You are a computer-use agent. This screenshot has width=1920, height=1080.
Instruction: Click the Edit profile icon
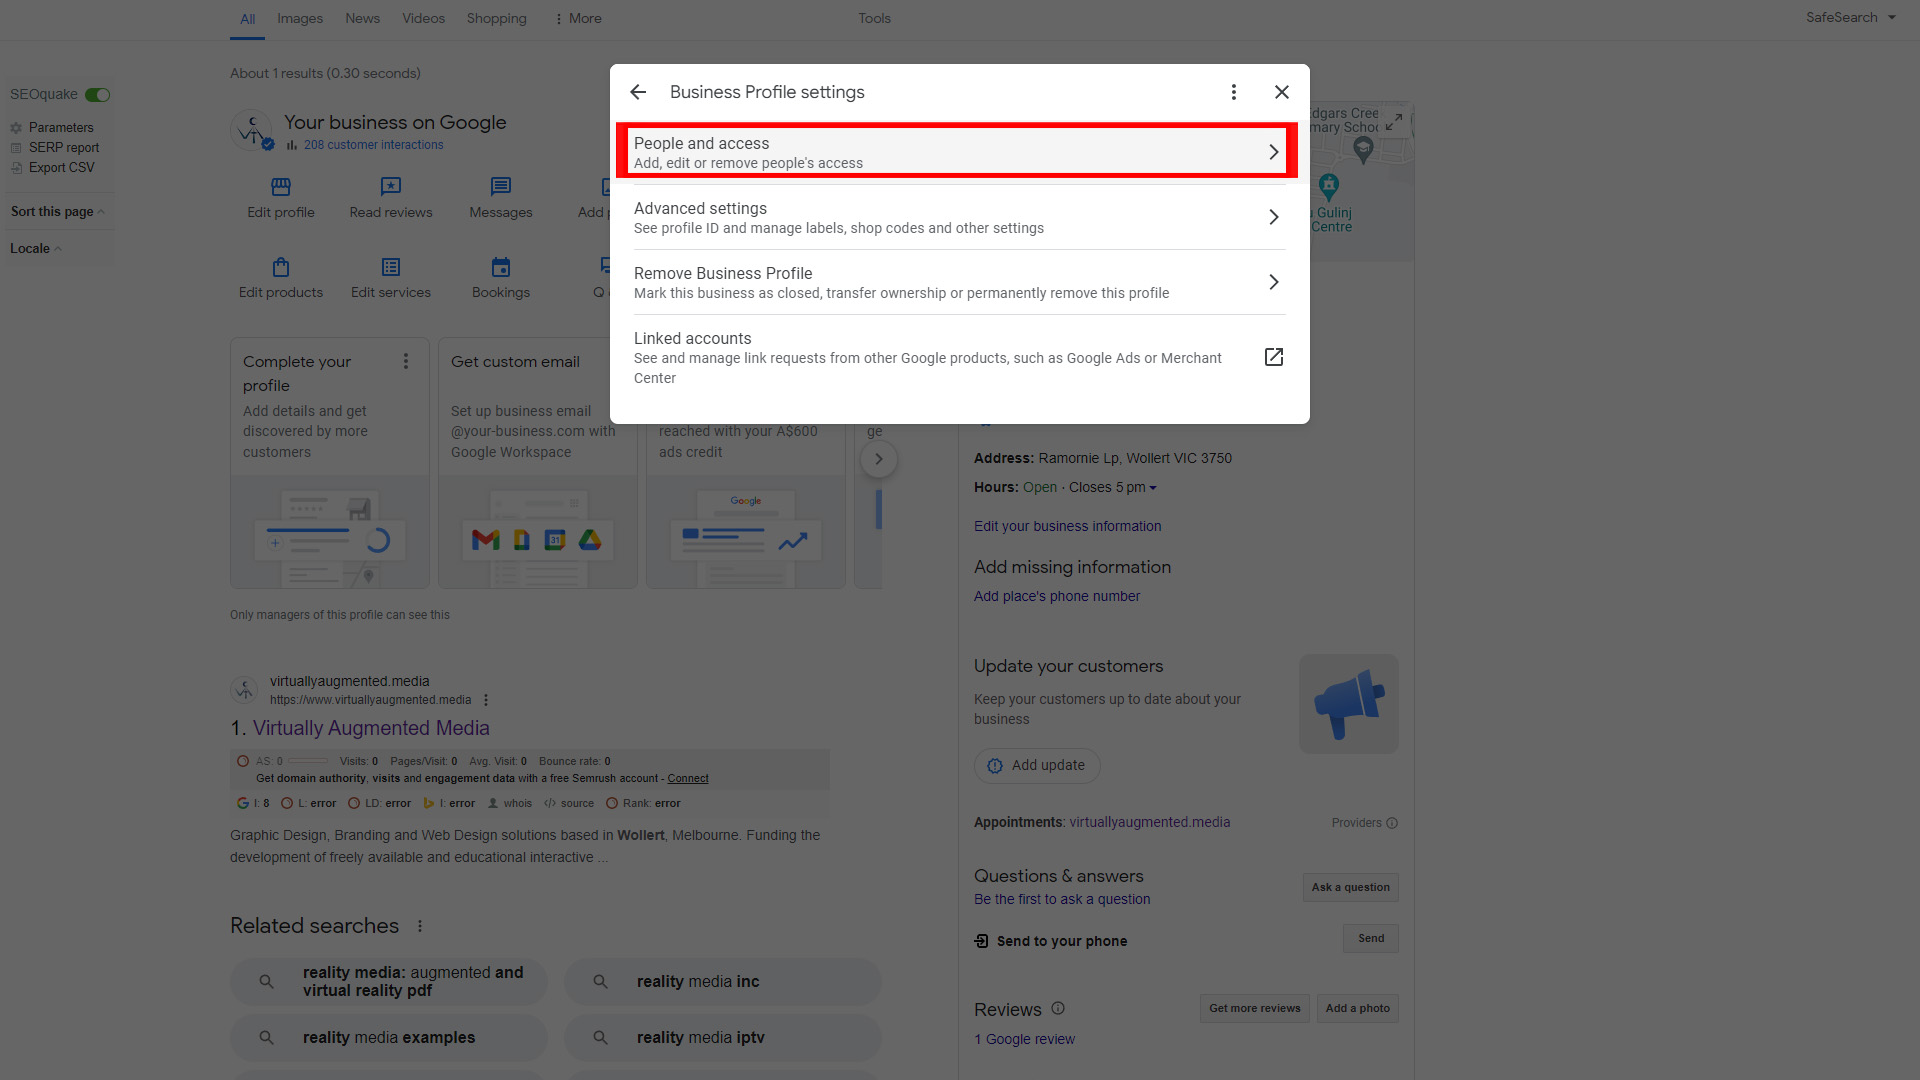click(281, 186)
